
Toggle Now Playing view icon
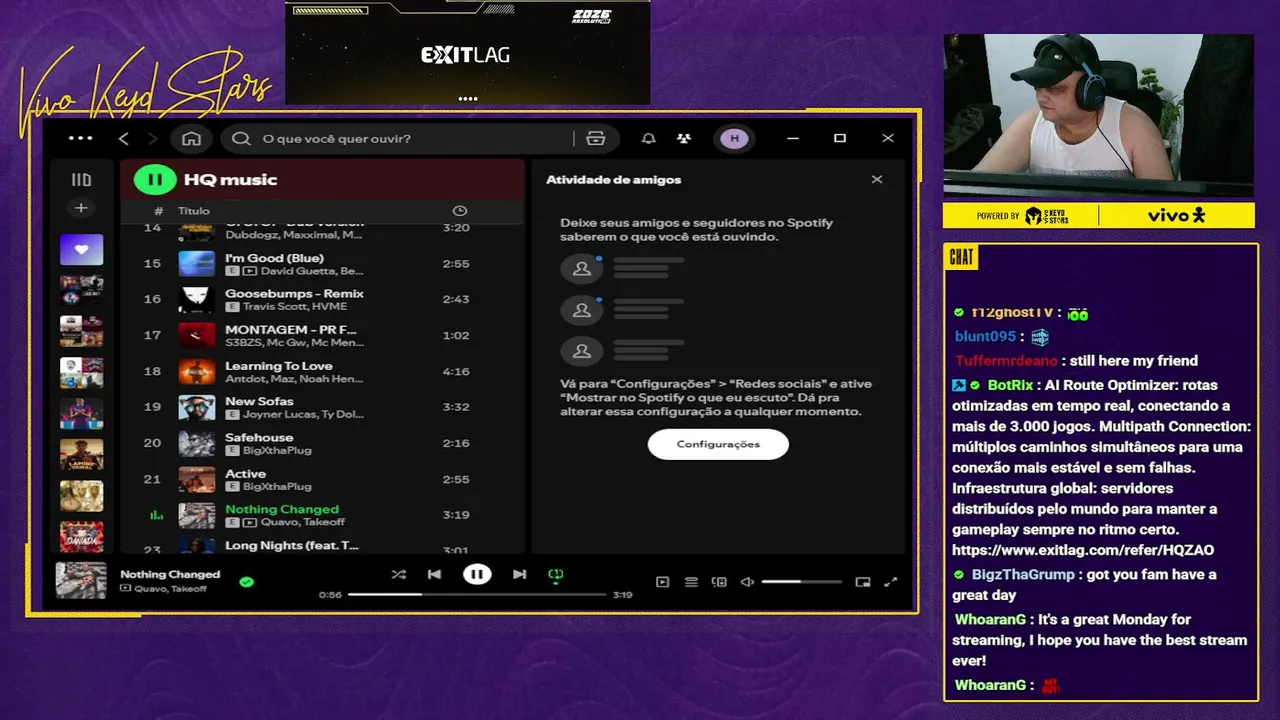pyautogui.click(x=662, y=582)
